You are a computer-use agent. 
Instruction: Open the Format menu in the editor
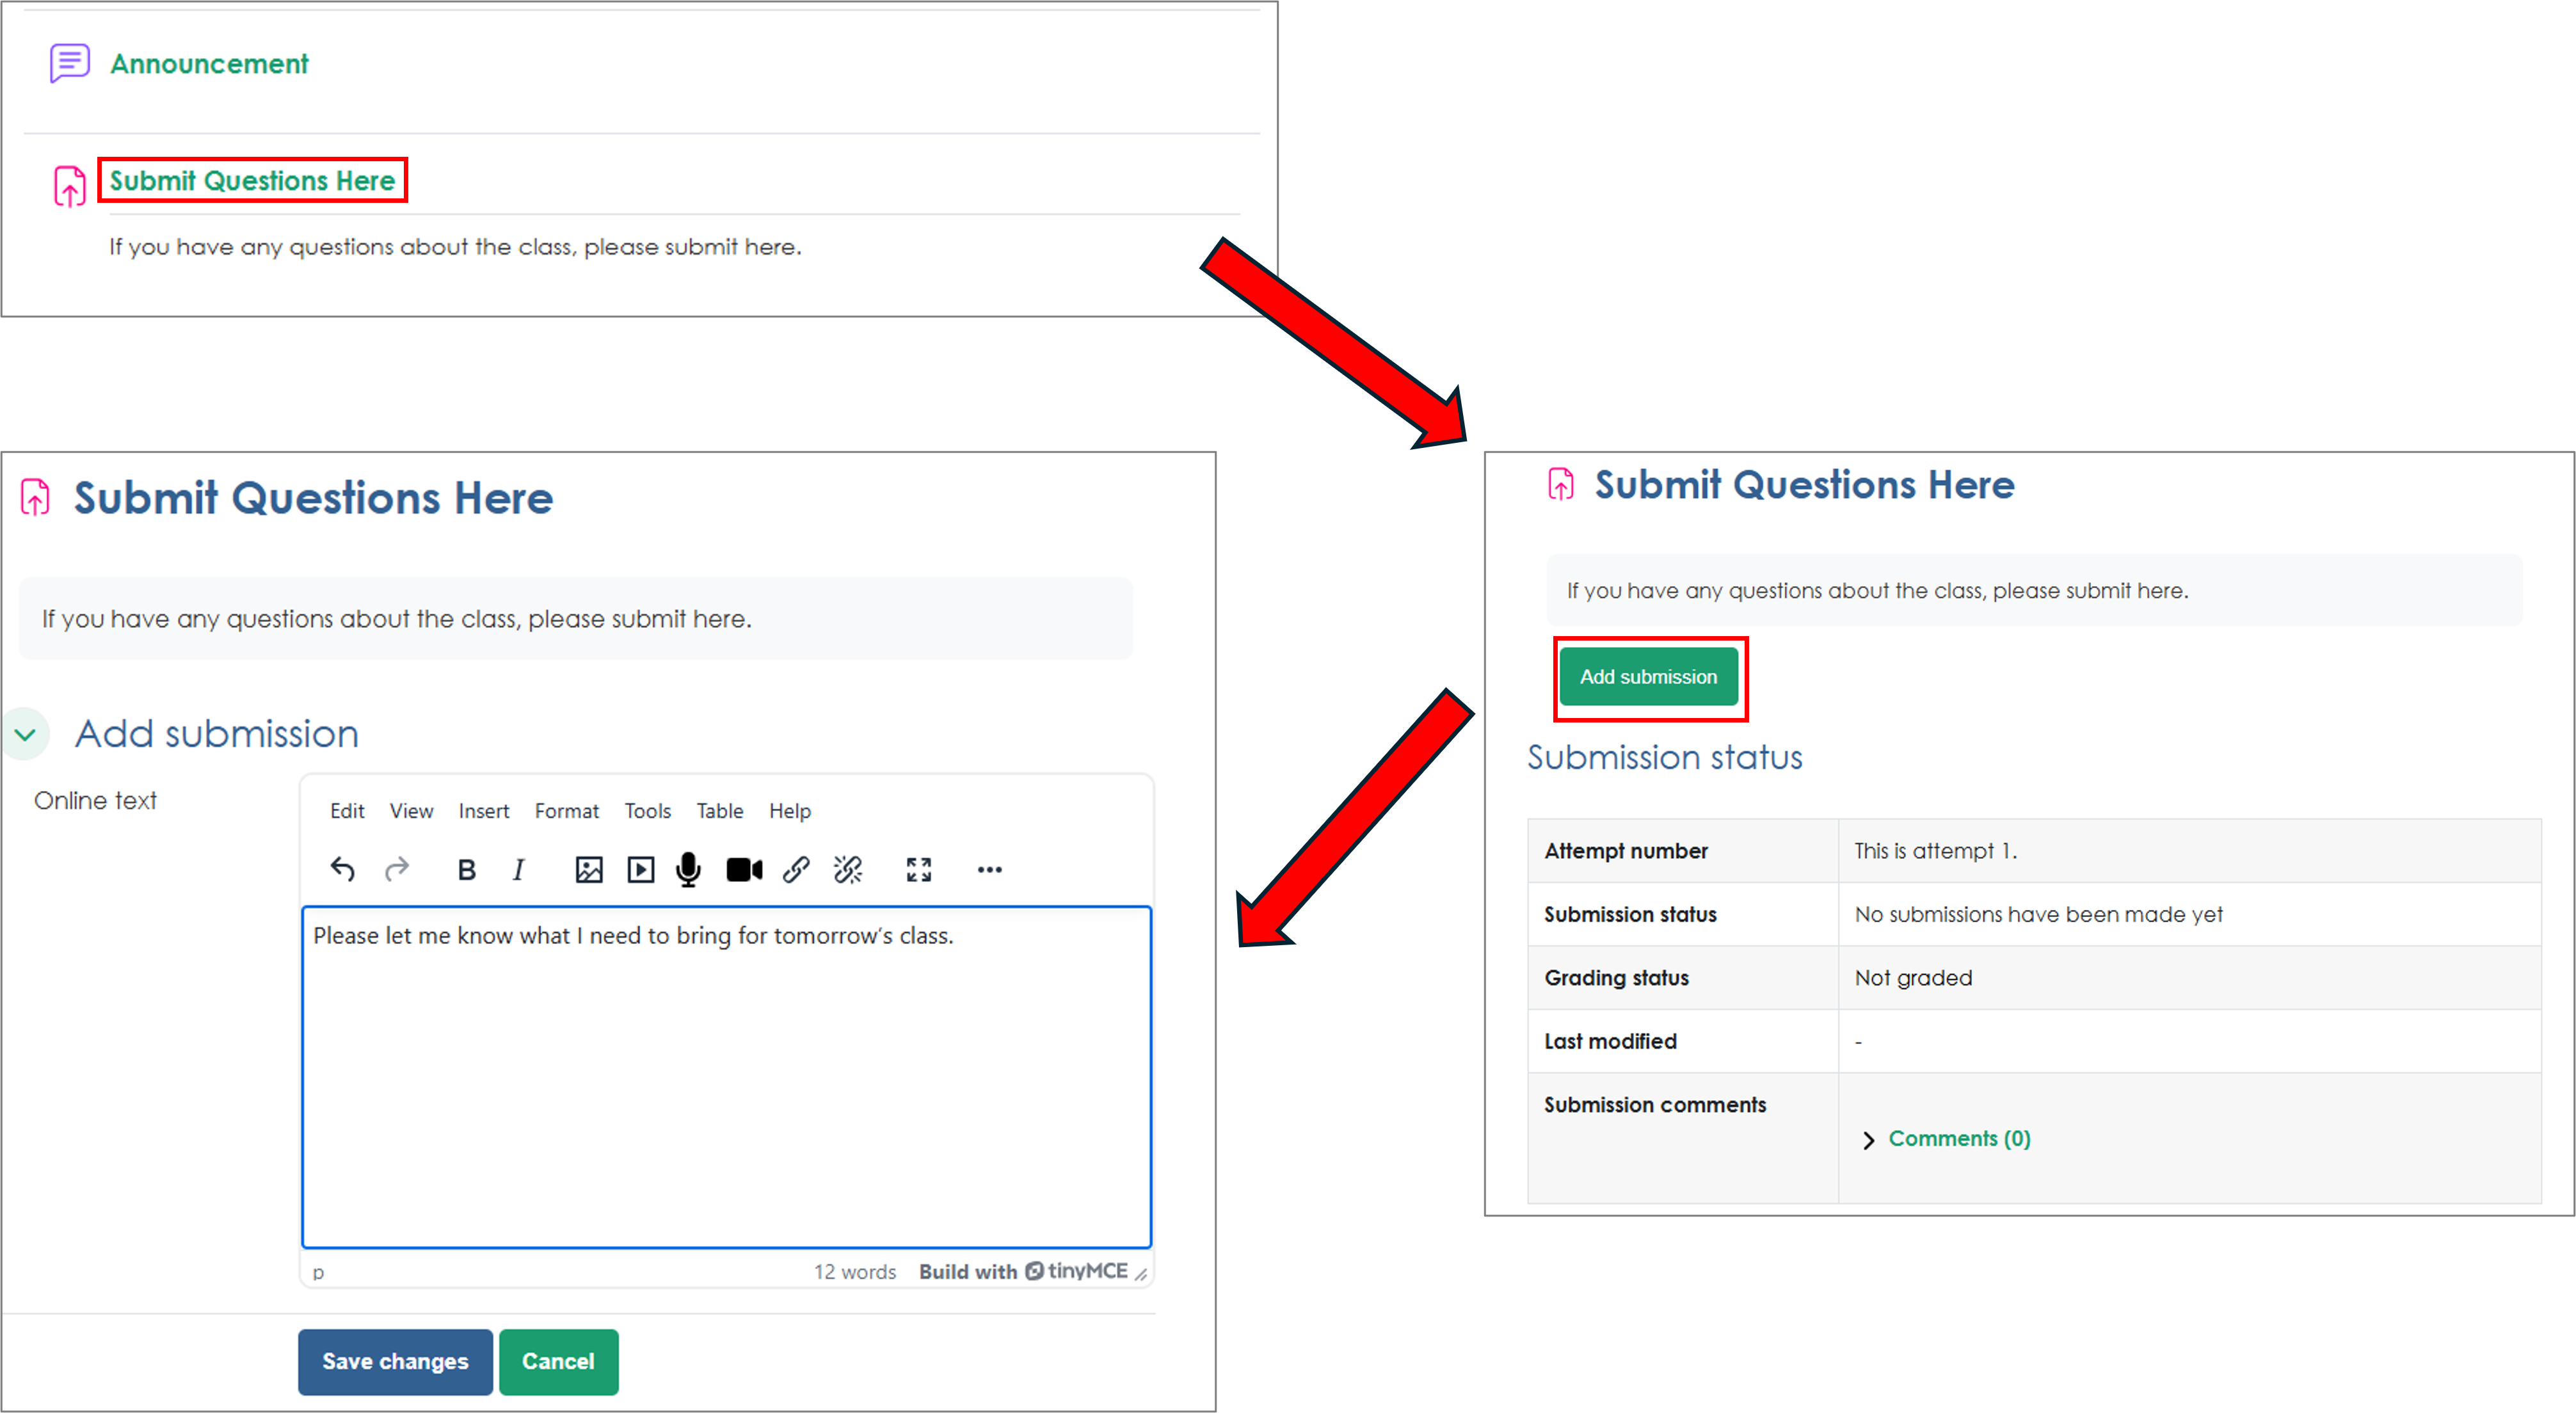[566, 811]
